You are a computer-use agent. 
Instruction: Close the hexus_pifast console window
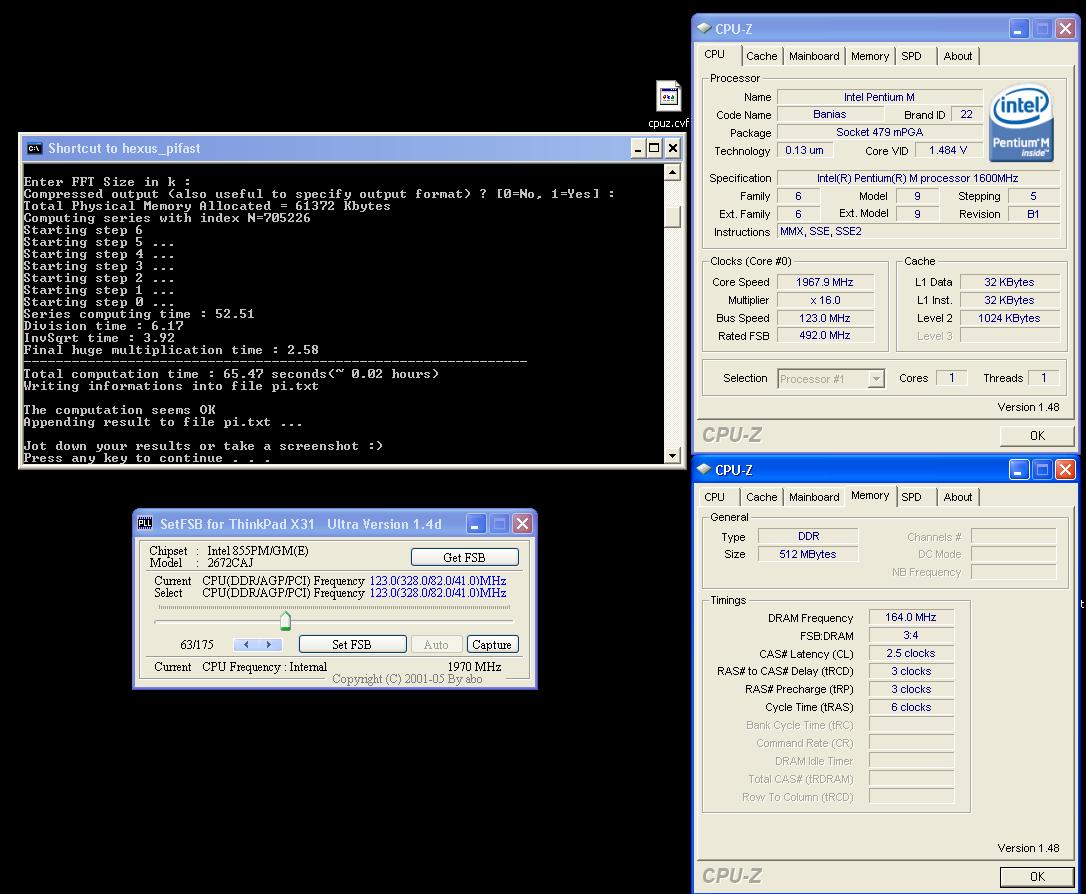tap(672, 148)
